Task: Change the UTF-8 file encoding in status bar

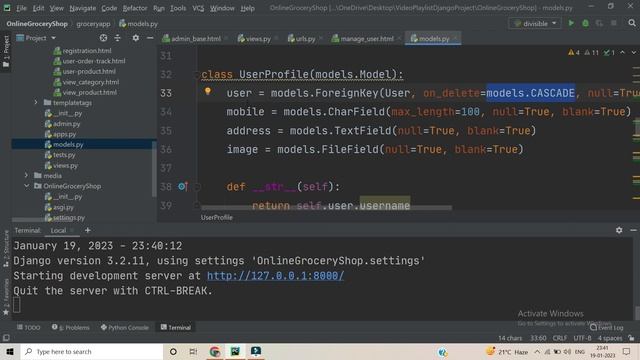Action: (x=582, y=338)
